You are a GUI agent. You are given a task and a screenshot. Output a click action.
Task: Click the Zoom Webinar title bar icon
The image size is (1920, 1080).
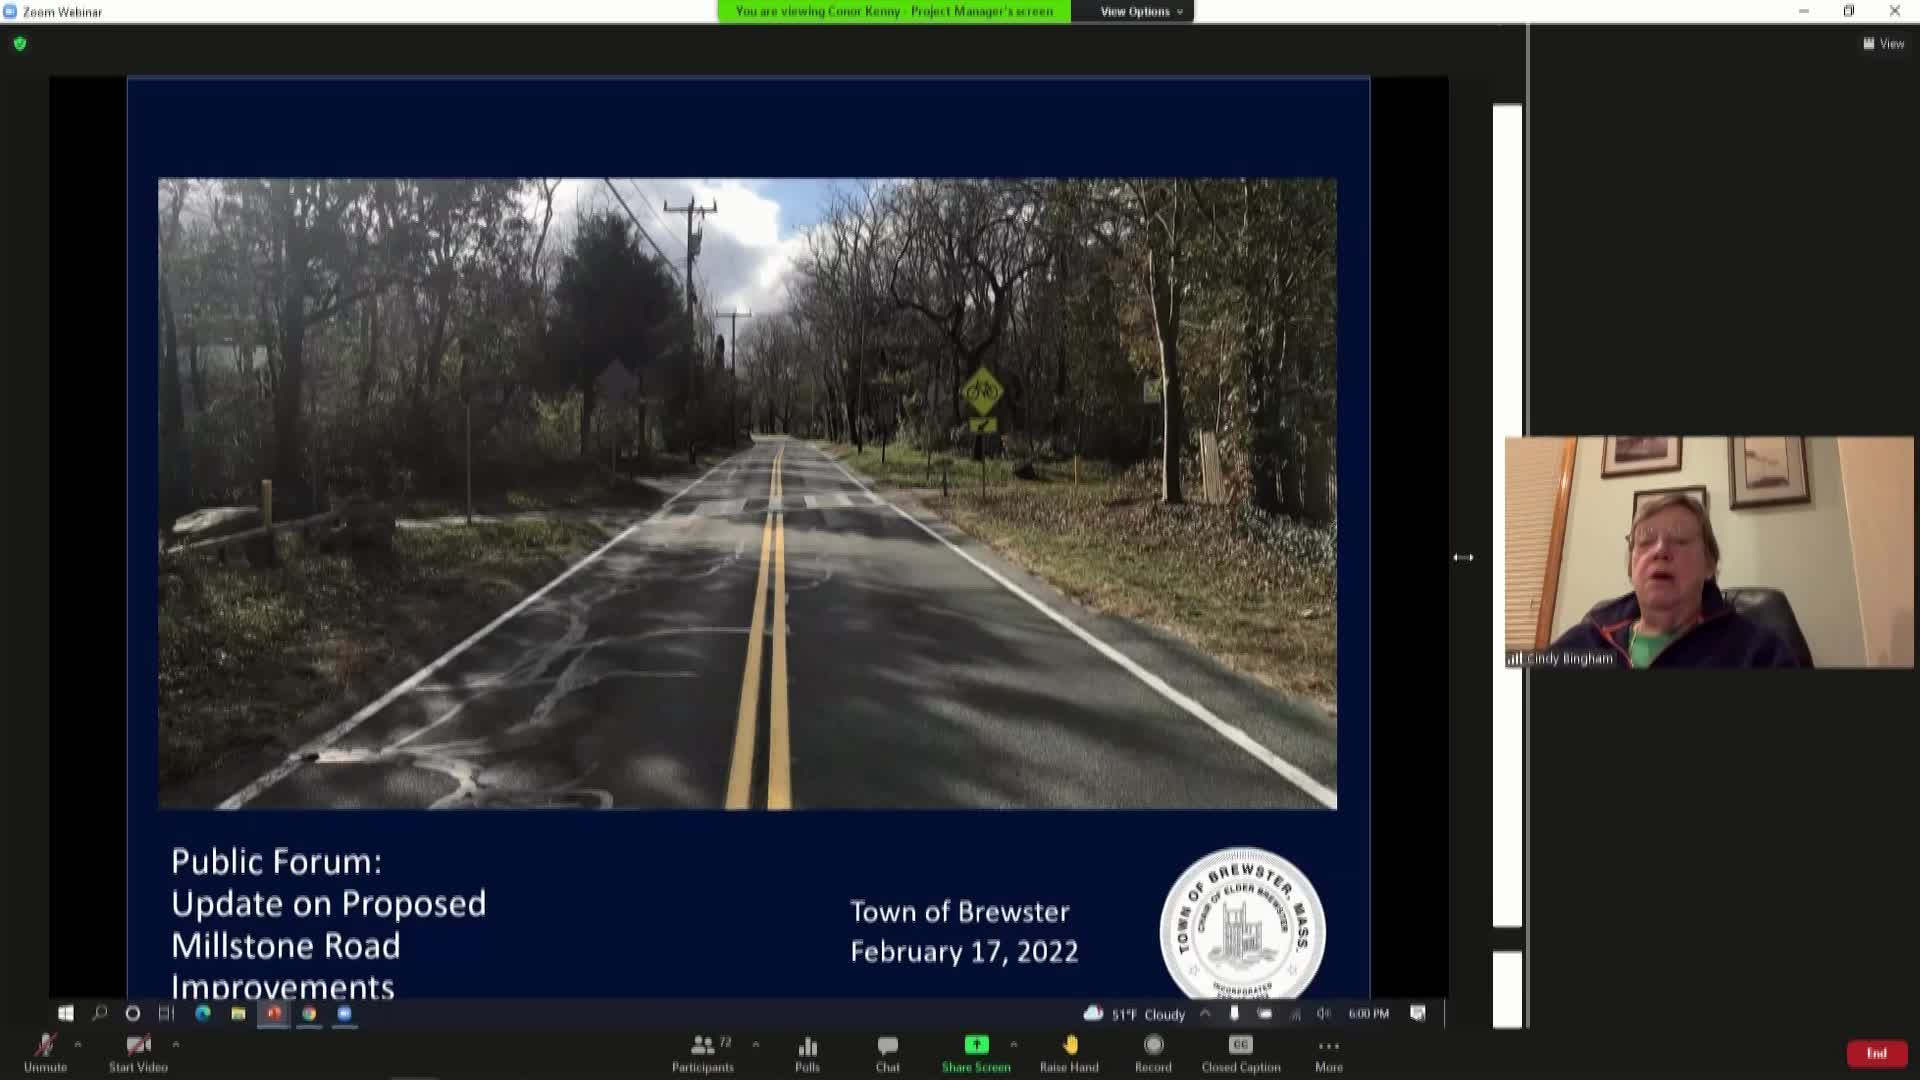[10, 11]
